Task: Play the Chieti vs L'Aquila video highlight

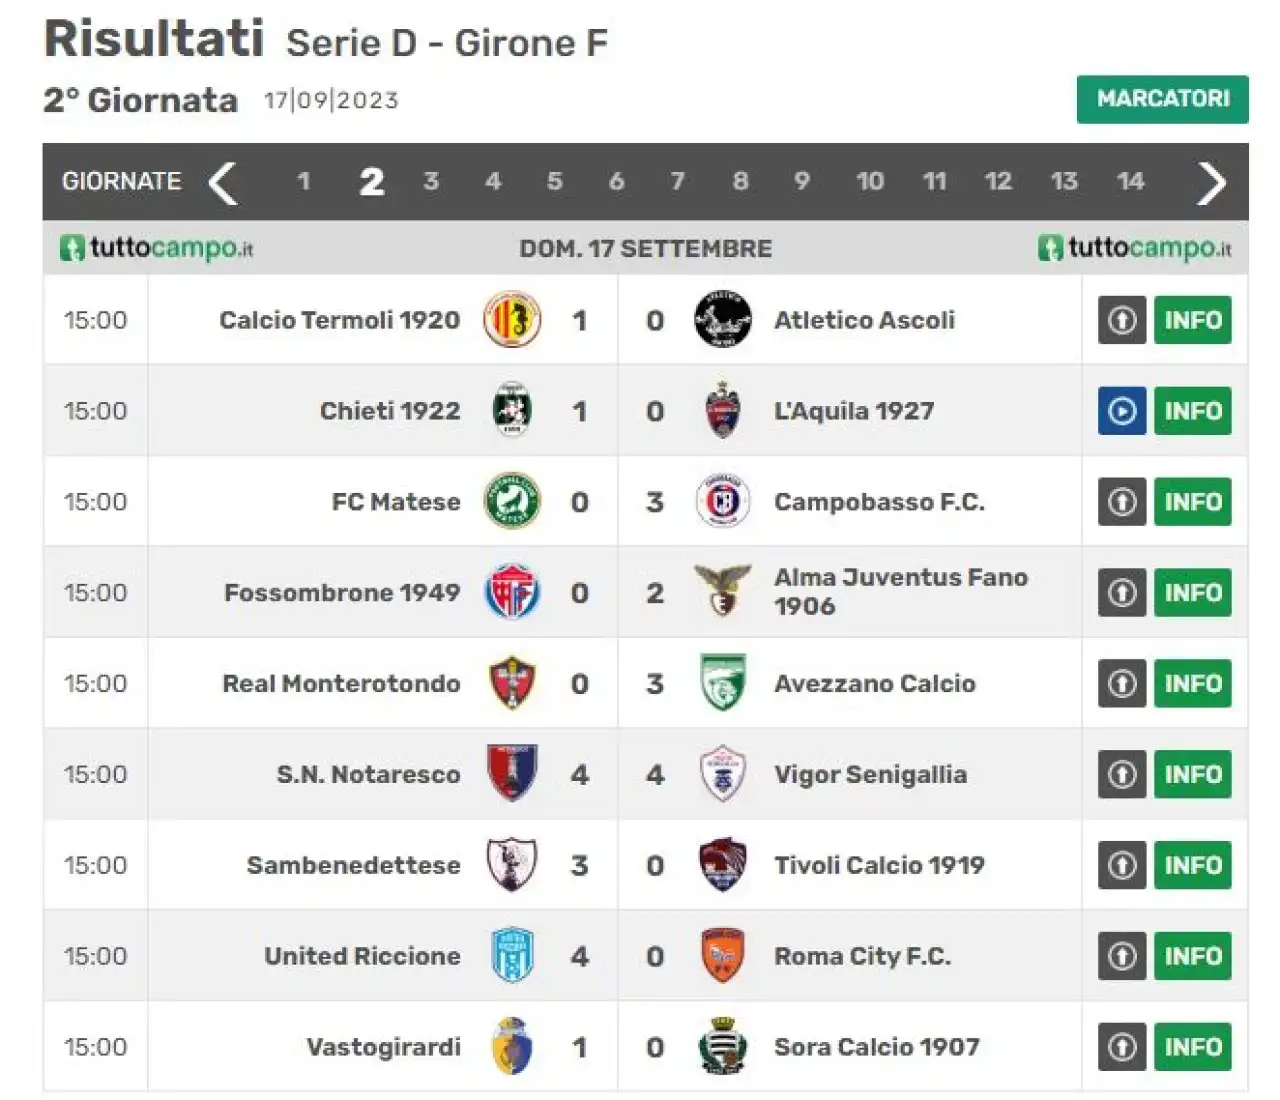Action: click(1122, 411)
